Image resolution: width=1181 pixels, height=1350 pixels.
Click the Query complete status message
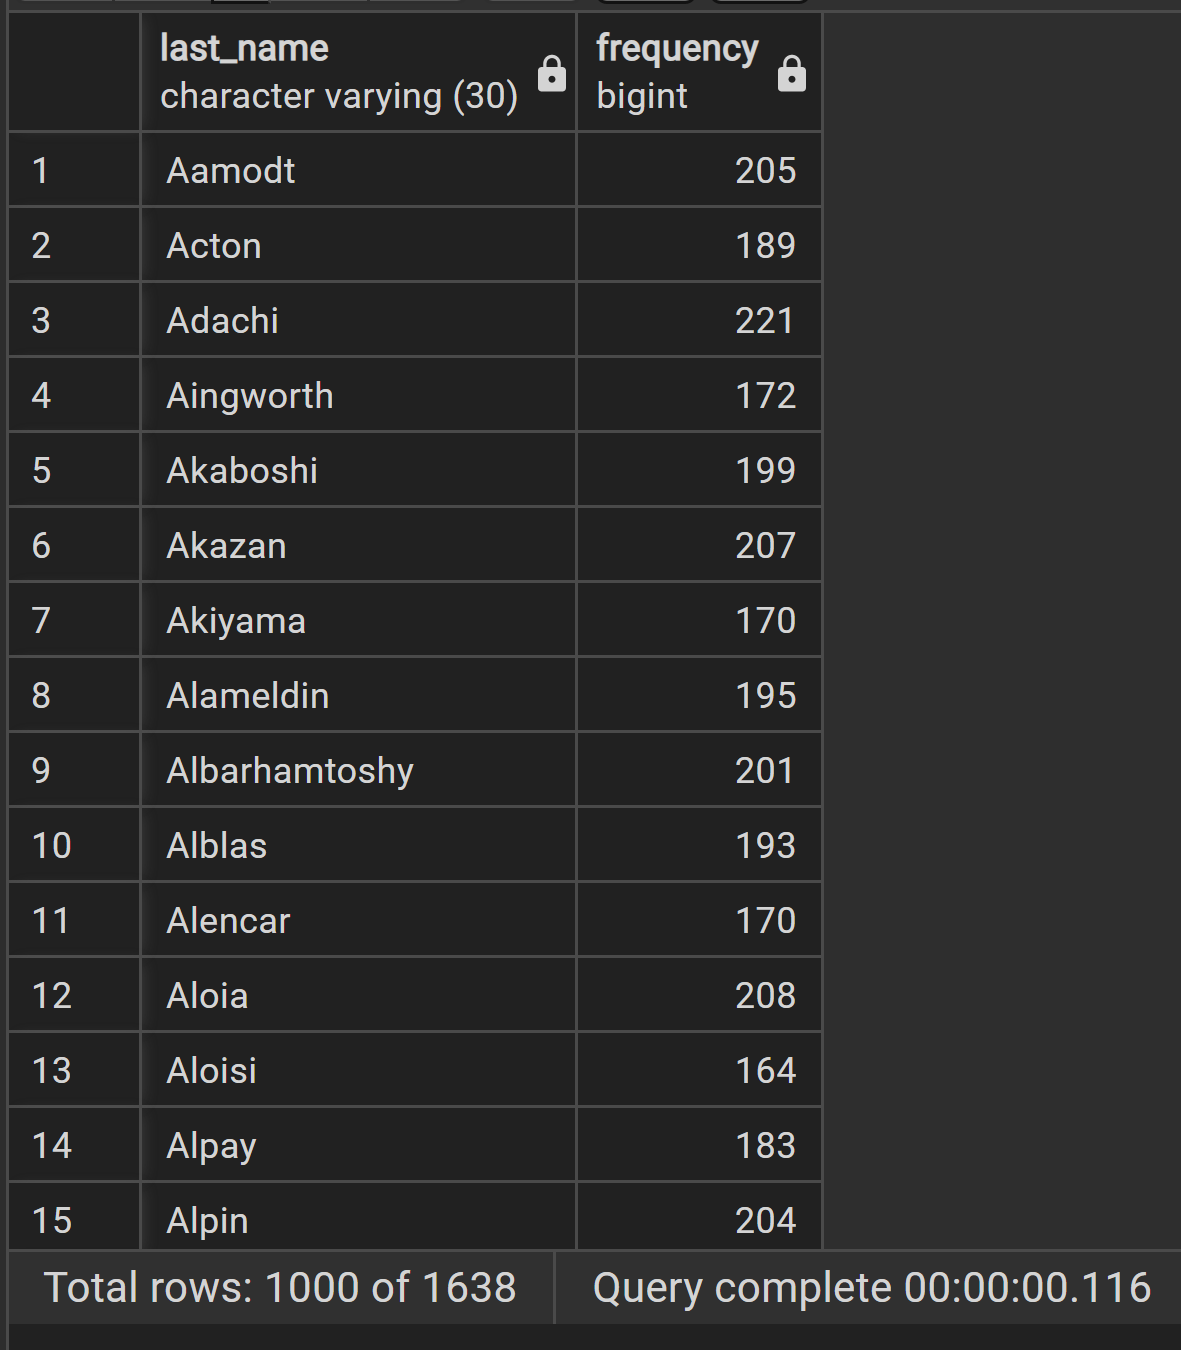872,1287
